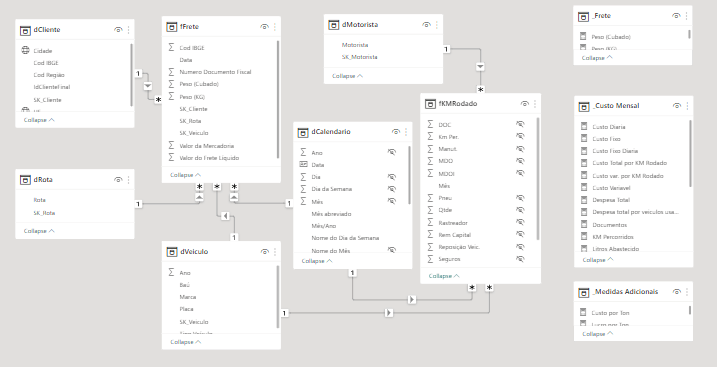Image resolution: width=717 pixels, height=367 pixels.
Task: Open more options for _Medidas Adicionais table
Action: pos(687,292)
